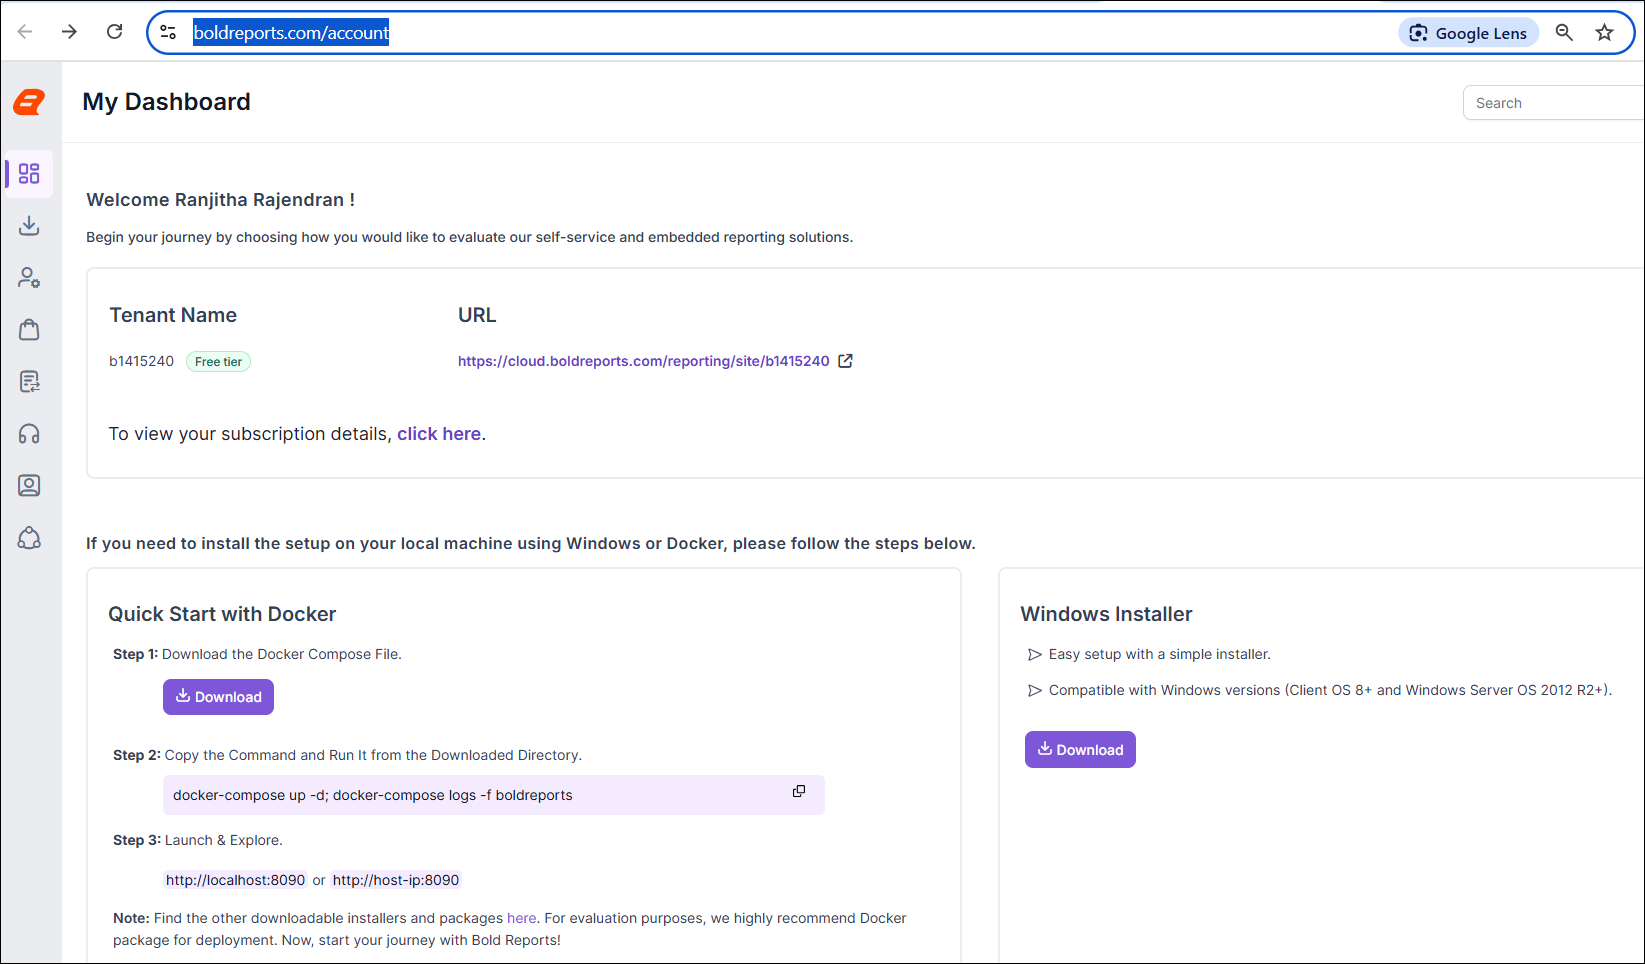Open the headset support sidebar icon

(x=29, y=434)
